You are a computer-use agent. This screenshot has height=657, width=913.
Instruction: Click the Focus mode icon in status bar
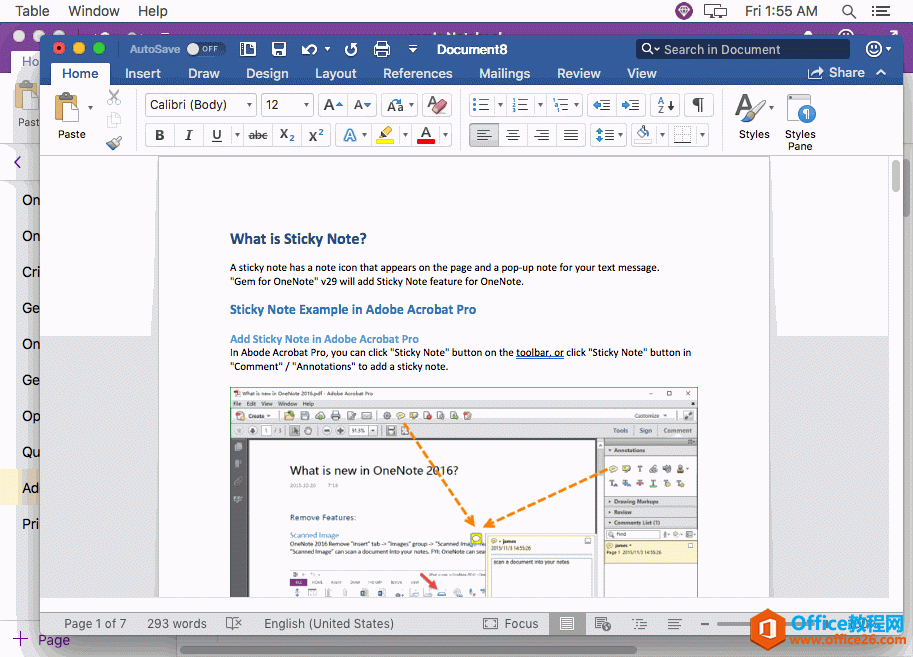(490, 624)
